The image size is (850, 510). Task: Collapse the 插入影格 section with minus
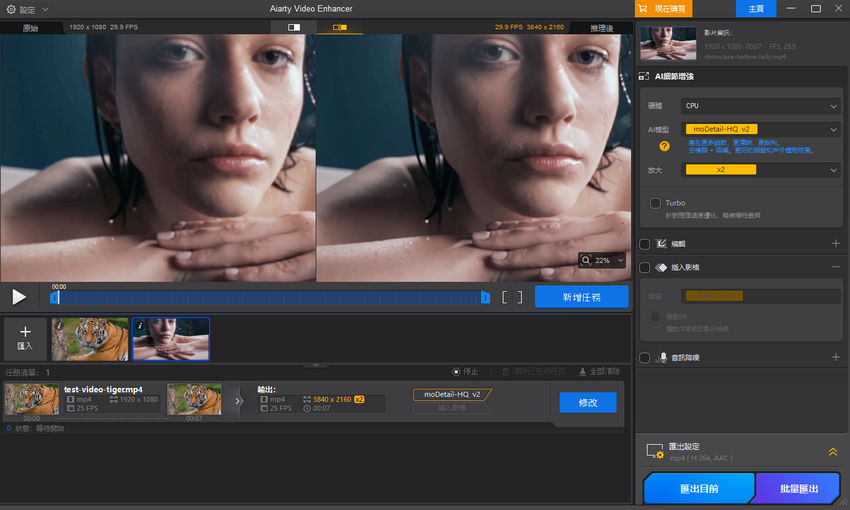(835, 267)
